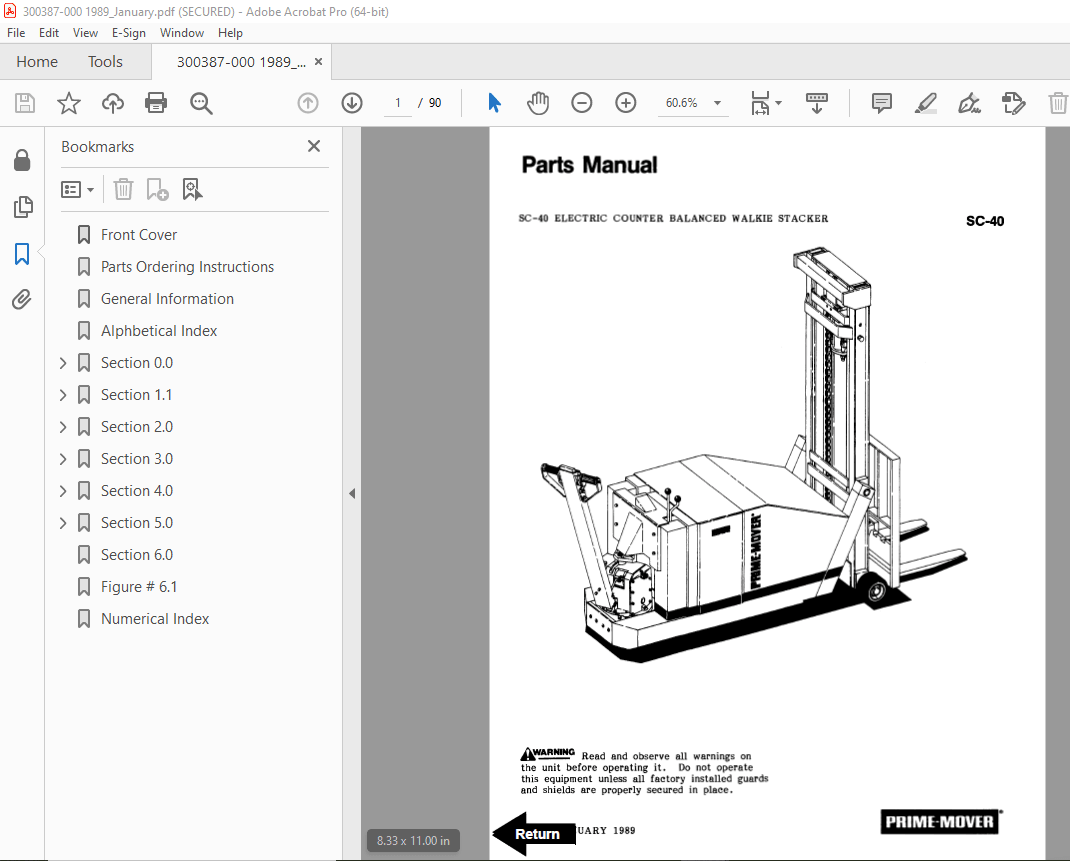The height and width of the screenshot is (861, 1070).
Task: Click the Zoom In button
Action: pyautogui.click(x=625, y=102)
